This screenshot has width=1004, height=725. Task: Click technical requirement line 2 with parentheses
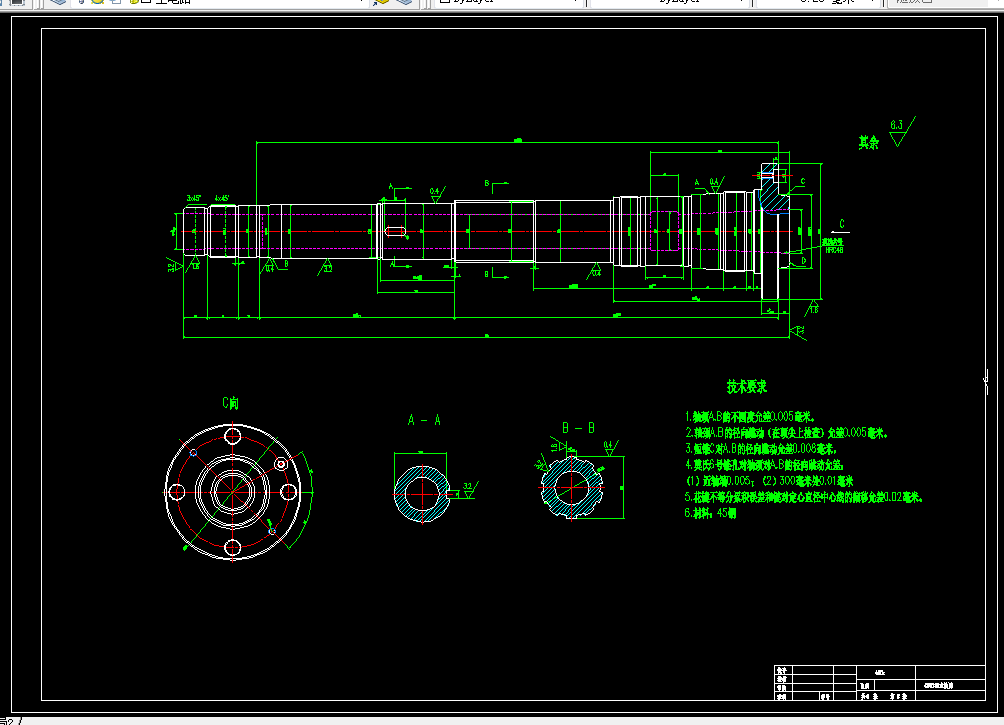pos(786,433)
